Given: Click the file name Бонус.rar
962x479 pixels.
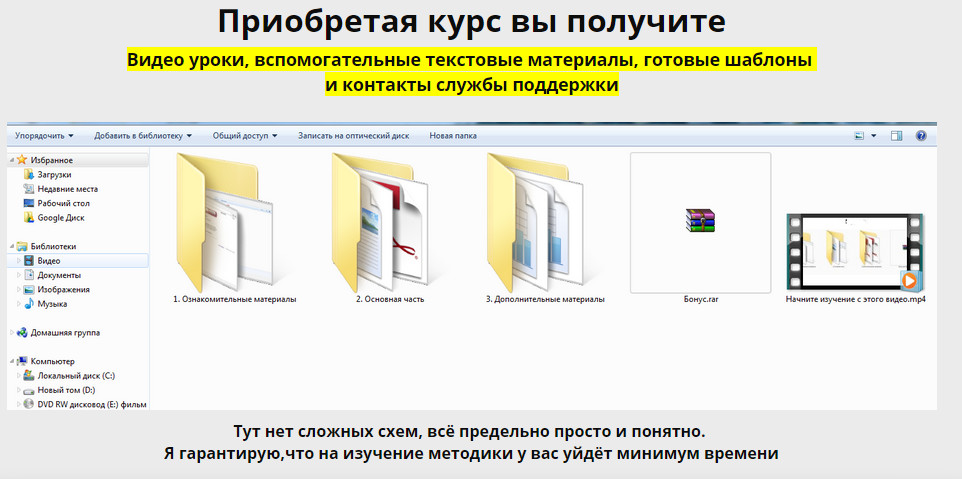Looking at the screenshot, I should pyautogui.click(x=701, y=299).
